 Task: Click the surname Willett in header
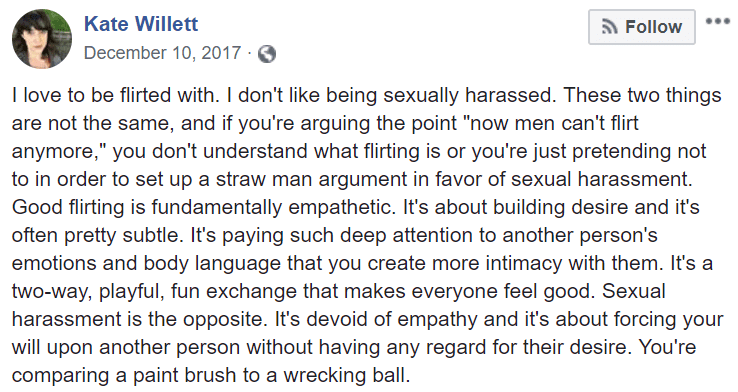[x=163, y=24]
